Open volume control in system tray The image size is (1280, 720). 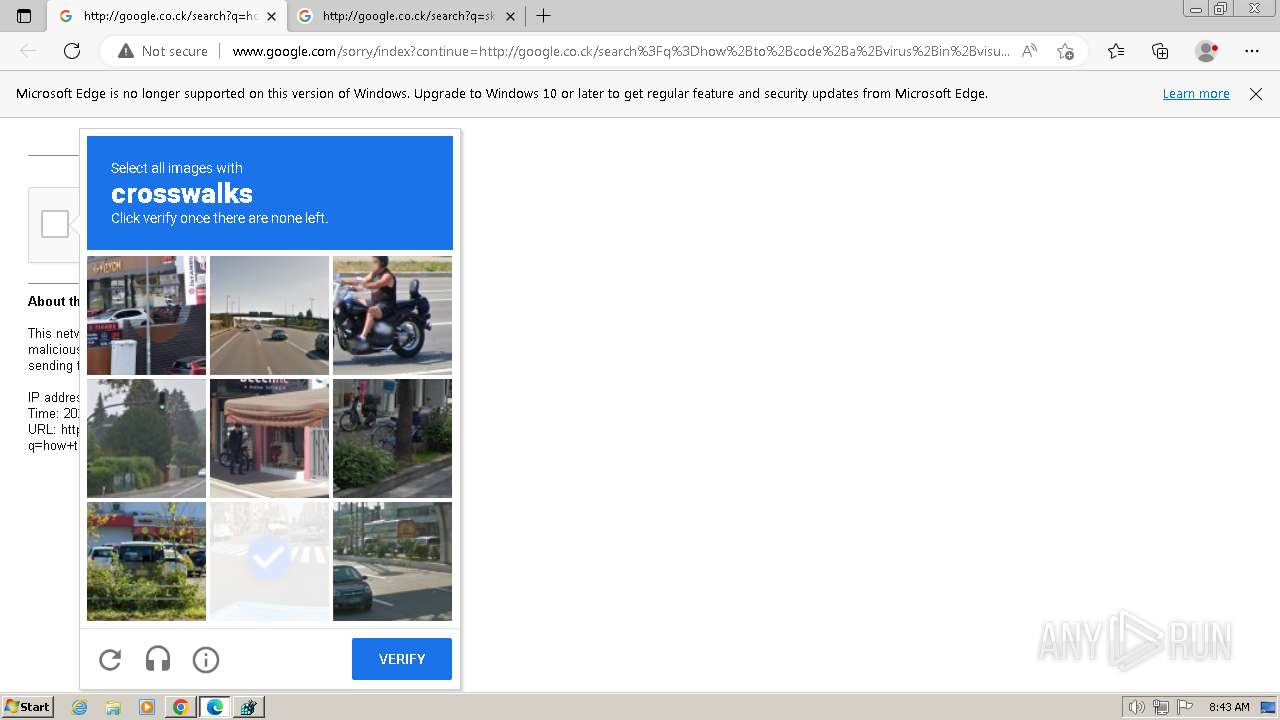pyautogui.click(x=1137, y=707)
